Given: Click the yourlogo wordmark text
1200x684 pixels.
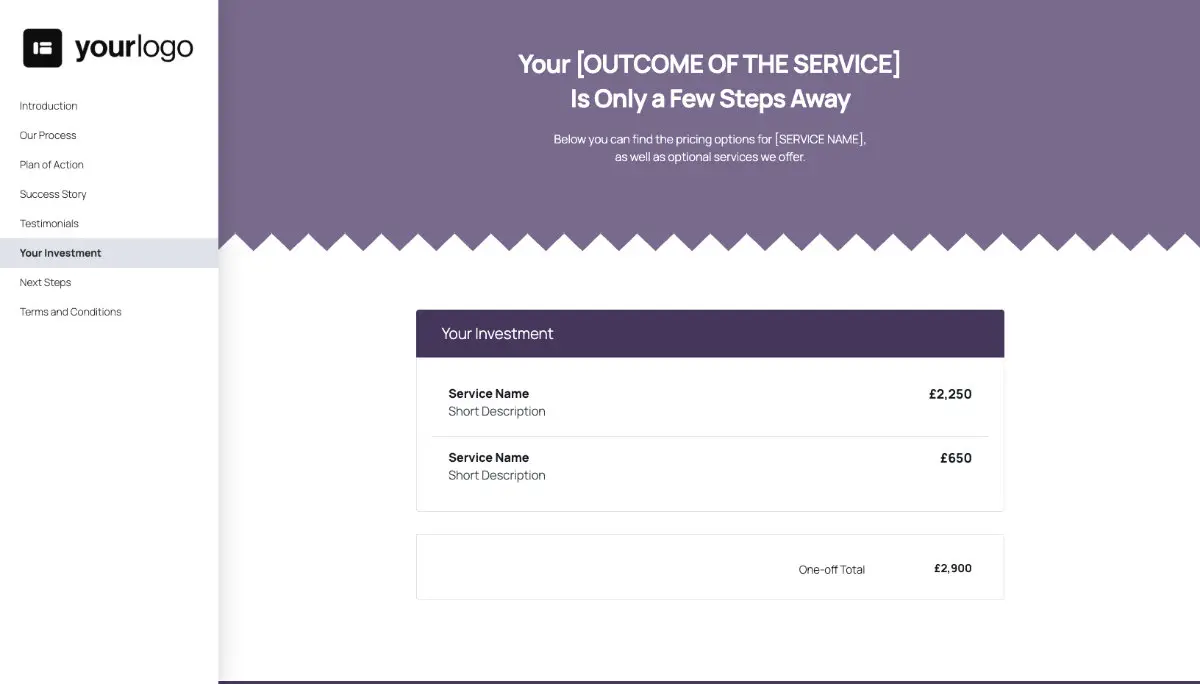Looking at the screenshot, I should [131, 46].
